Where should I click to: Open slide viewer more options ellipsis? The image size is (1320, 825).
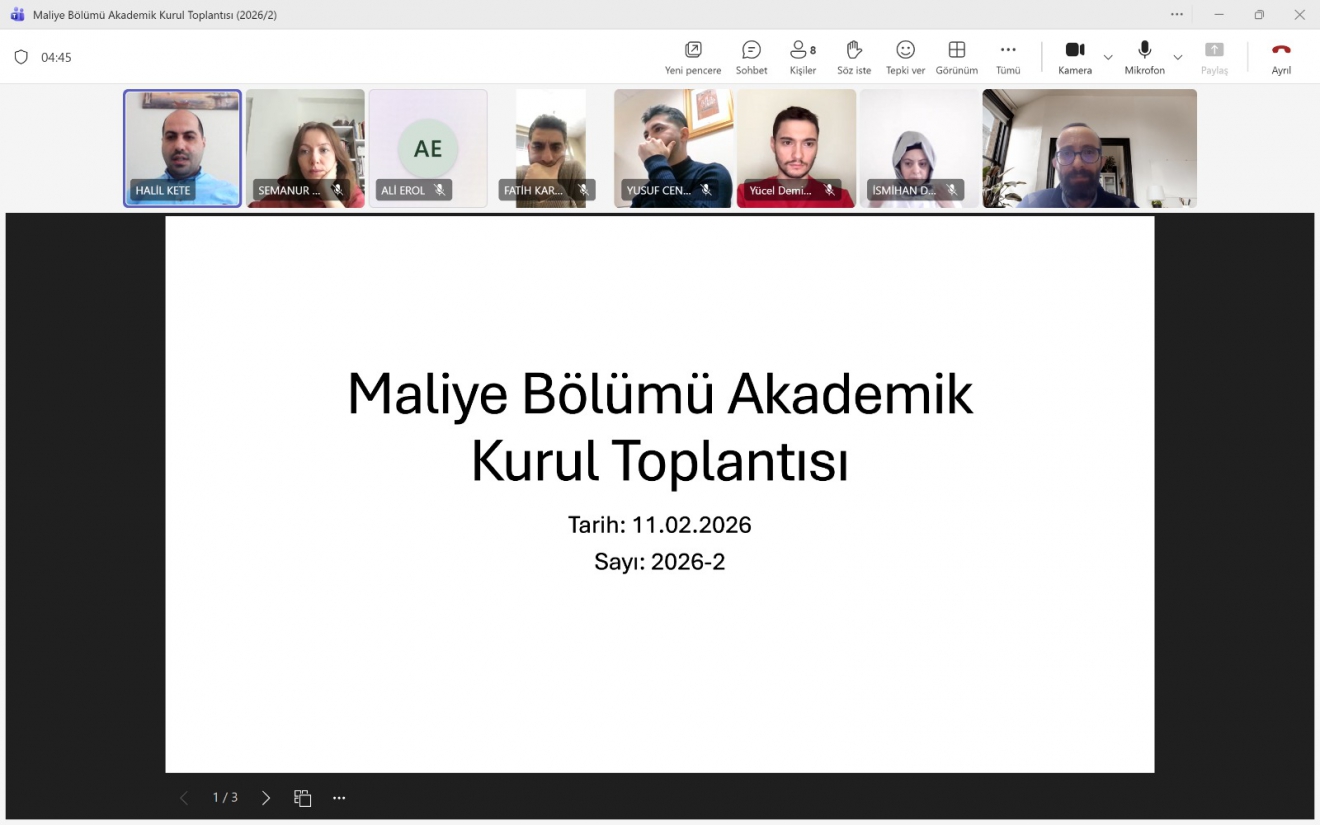339,798
